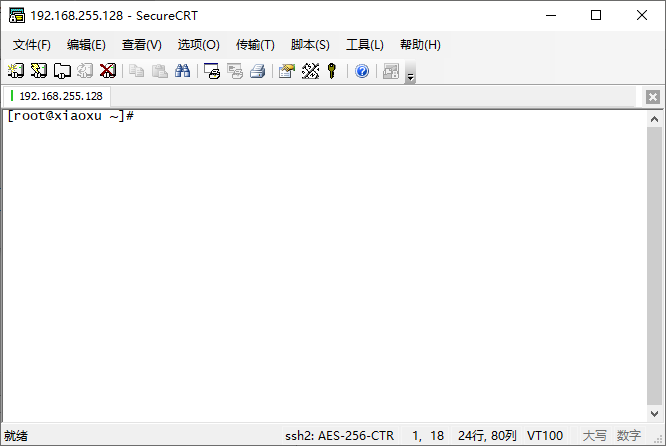Screen dimensions: 666x446
Task: Open the 选项(O) menu
Action: [x=198, y=45]
